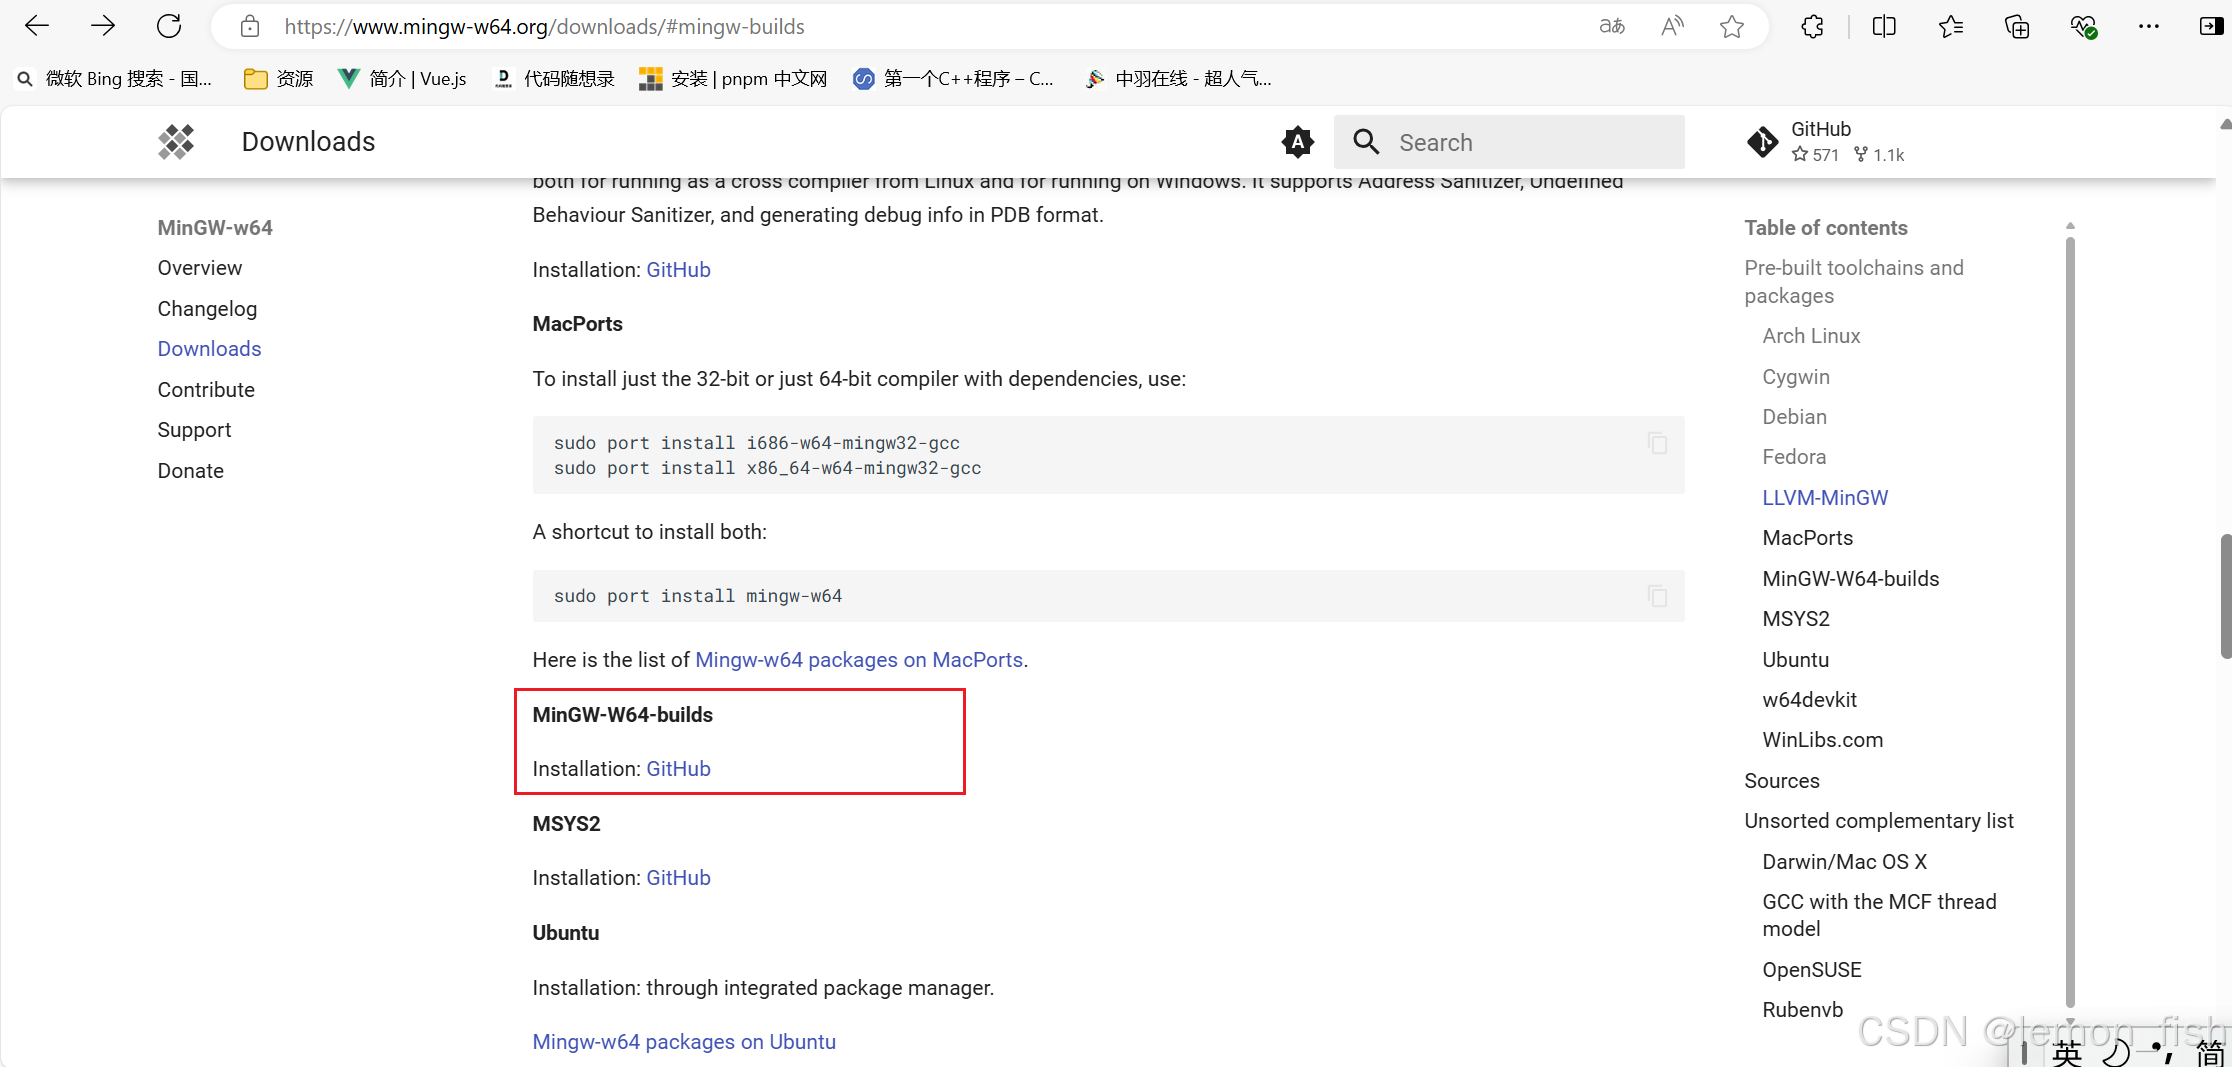Click GitHub link under MSYS2 installation
The height and width of the screenshot is (1067, 2232).
coord(678,878)
